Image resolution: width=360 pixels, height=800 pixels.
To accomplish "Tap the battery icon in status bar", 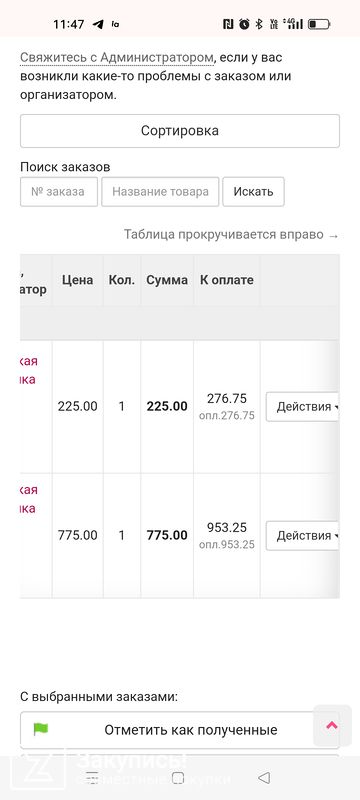I will (x=319, y=24).
